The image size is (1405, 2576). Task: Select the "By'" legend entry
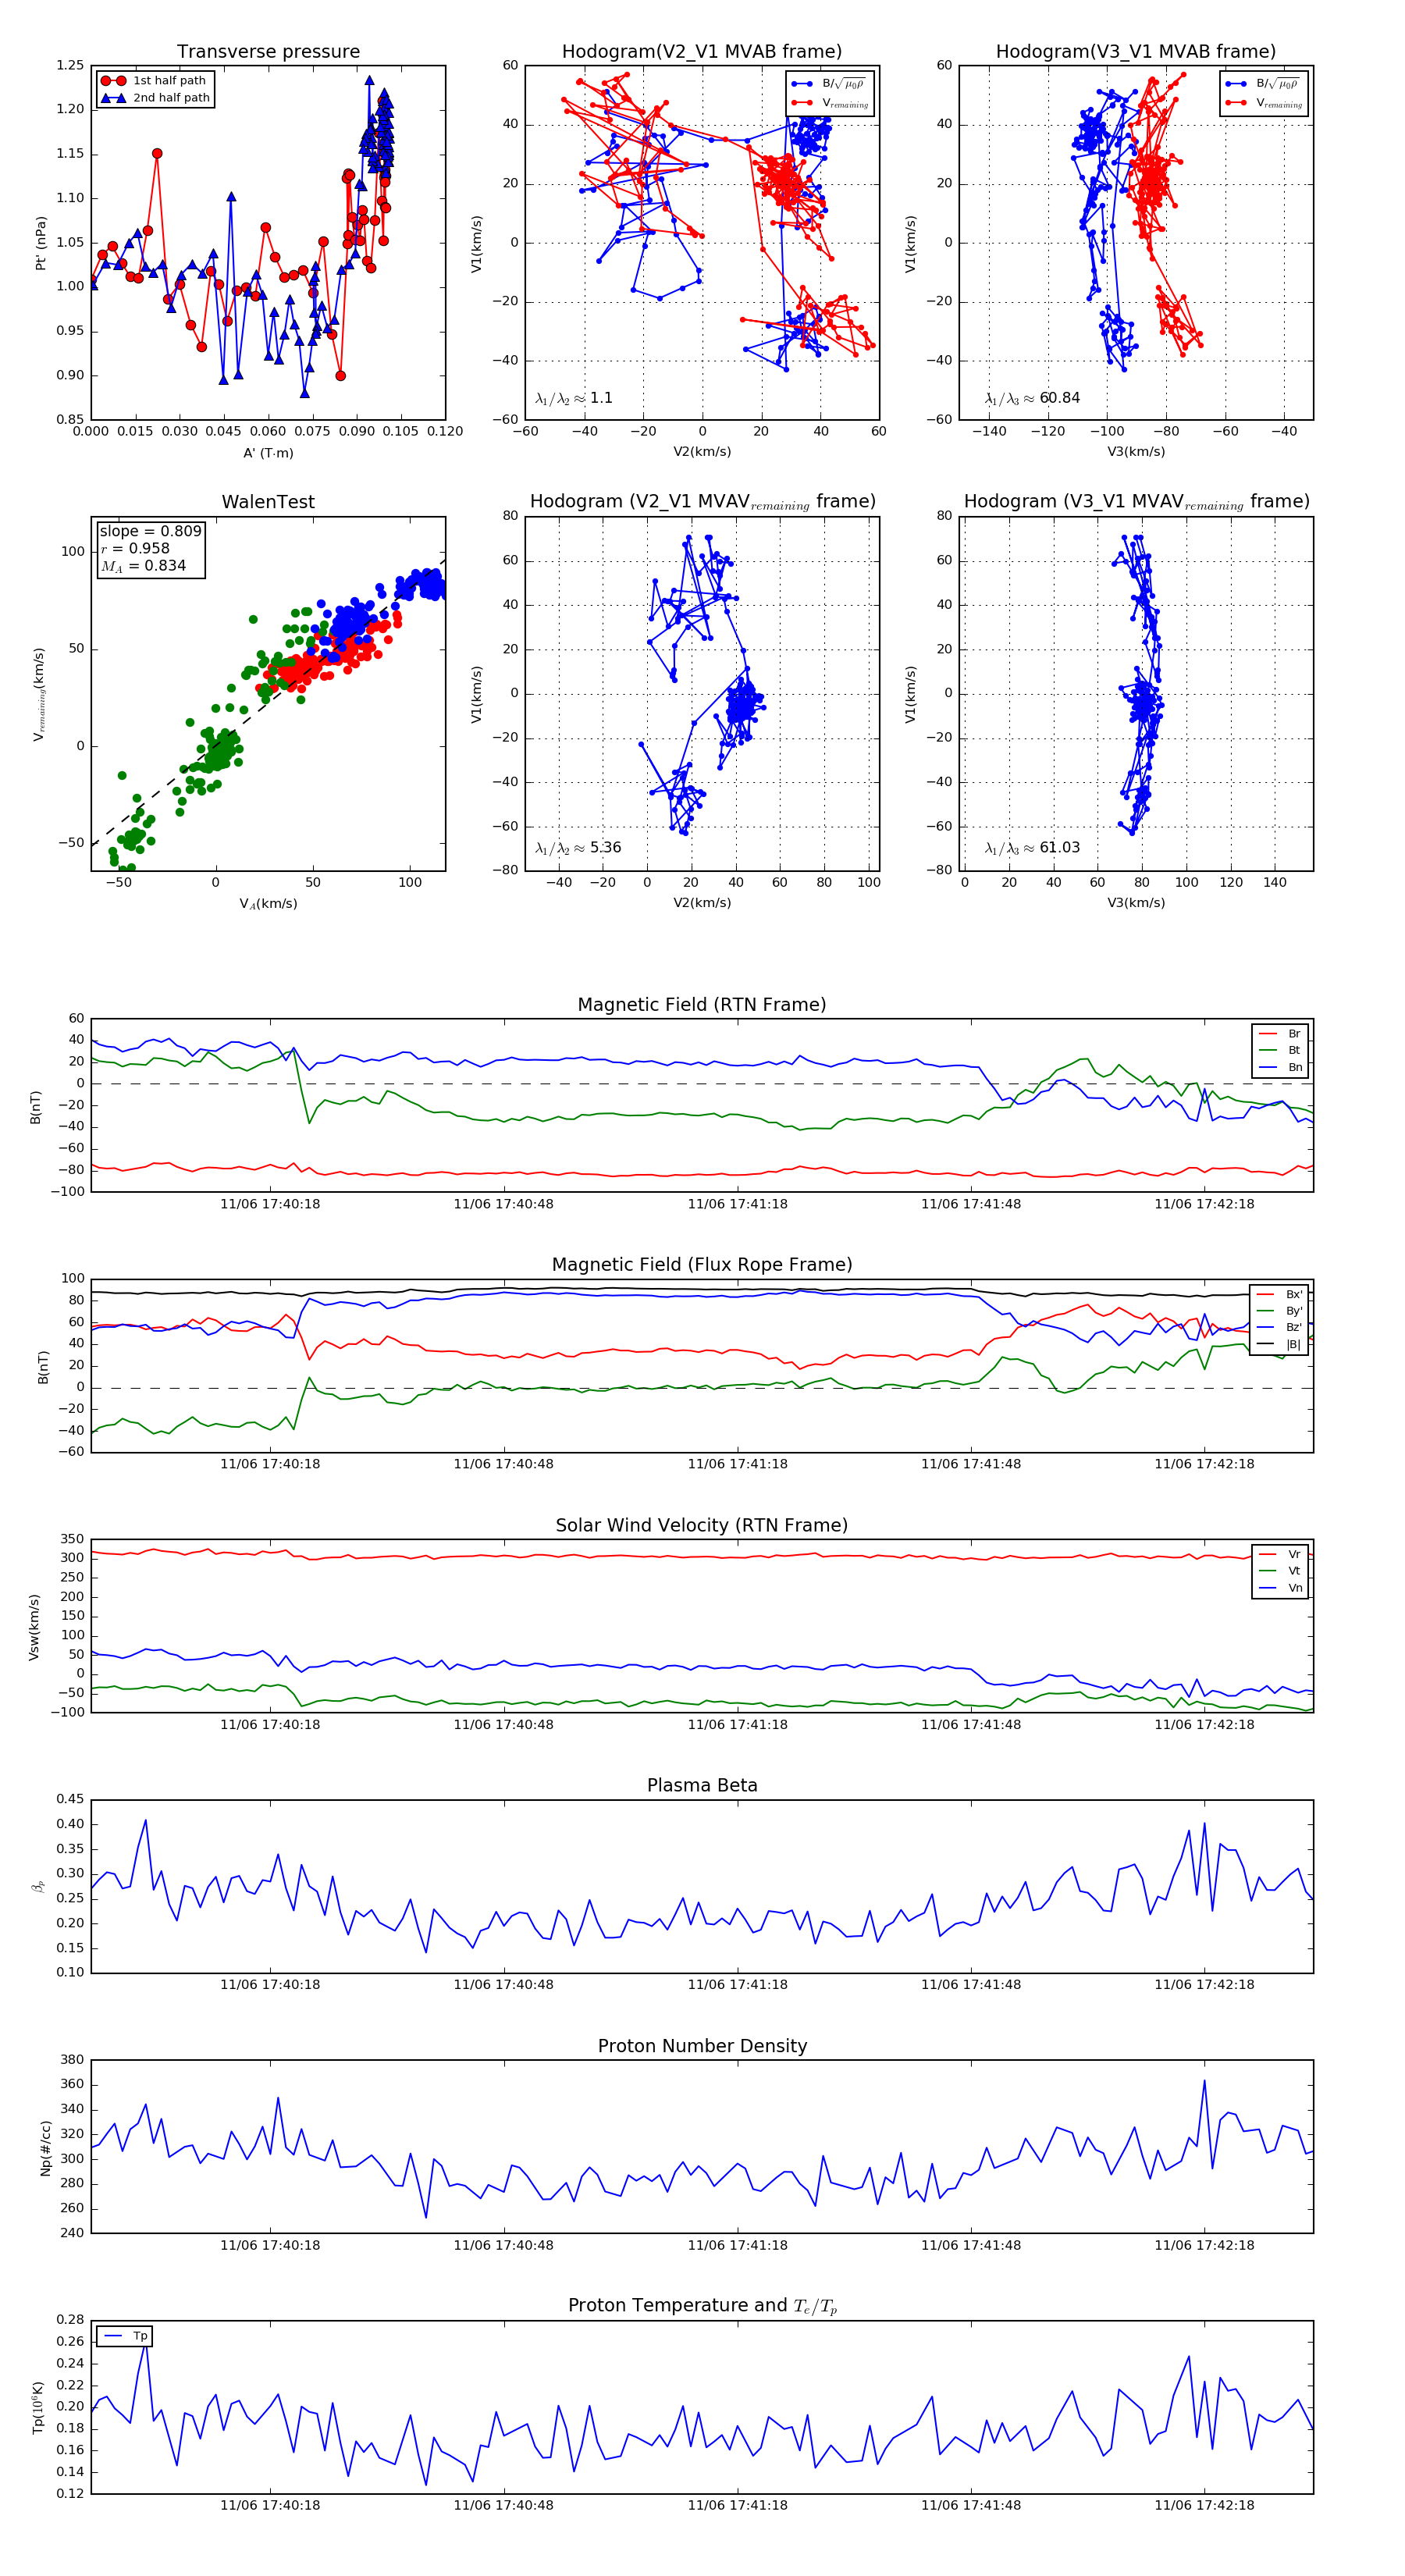coord(1279,1311)
